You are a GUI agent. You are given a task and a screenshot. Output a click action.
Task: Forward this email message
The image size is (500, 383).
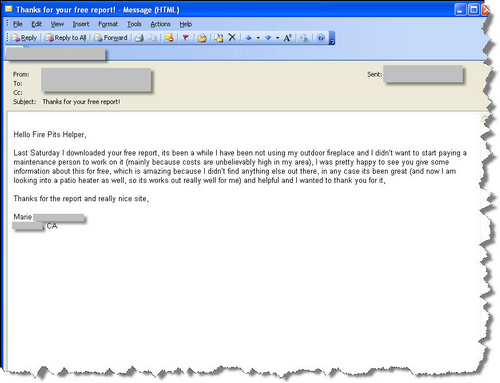coord(111,38)
